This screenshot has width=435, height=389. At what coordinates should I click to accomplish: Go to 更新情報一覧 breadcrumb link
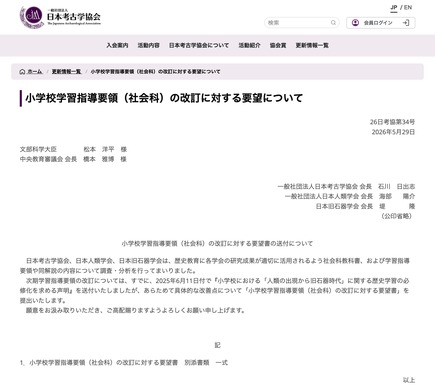point(66,72)
